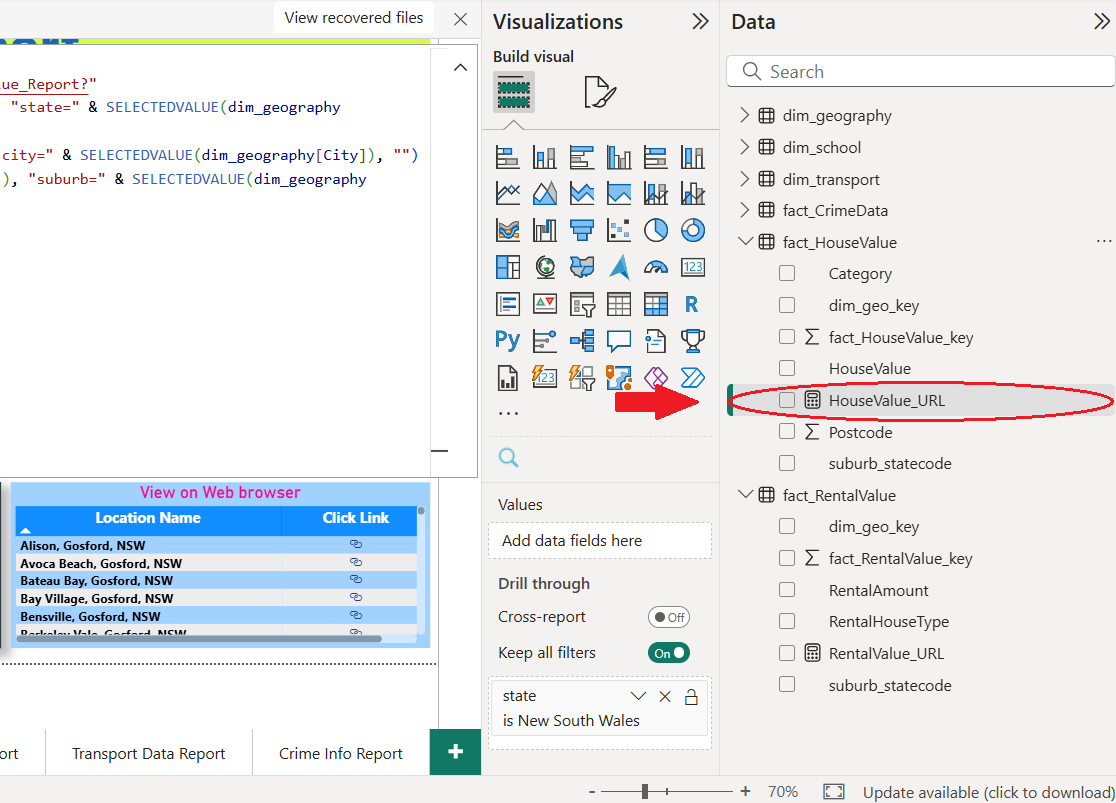Select the Donut chart visual
The image size is (1116, 803).
[692, 230]
